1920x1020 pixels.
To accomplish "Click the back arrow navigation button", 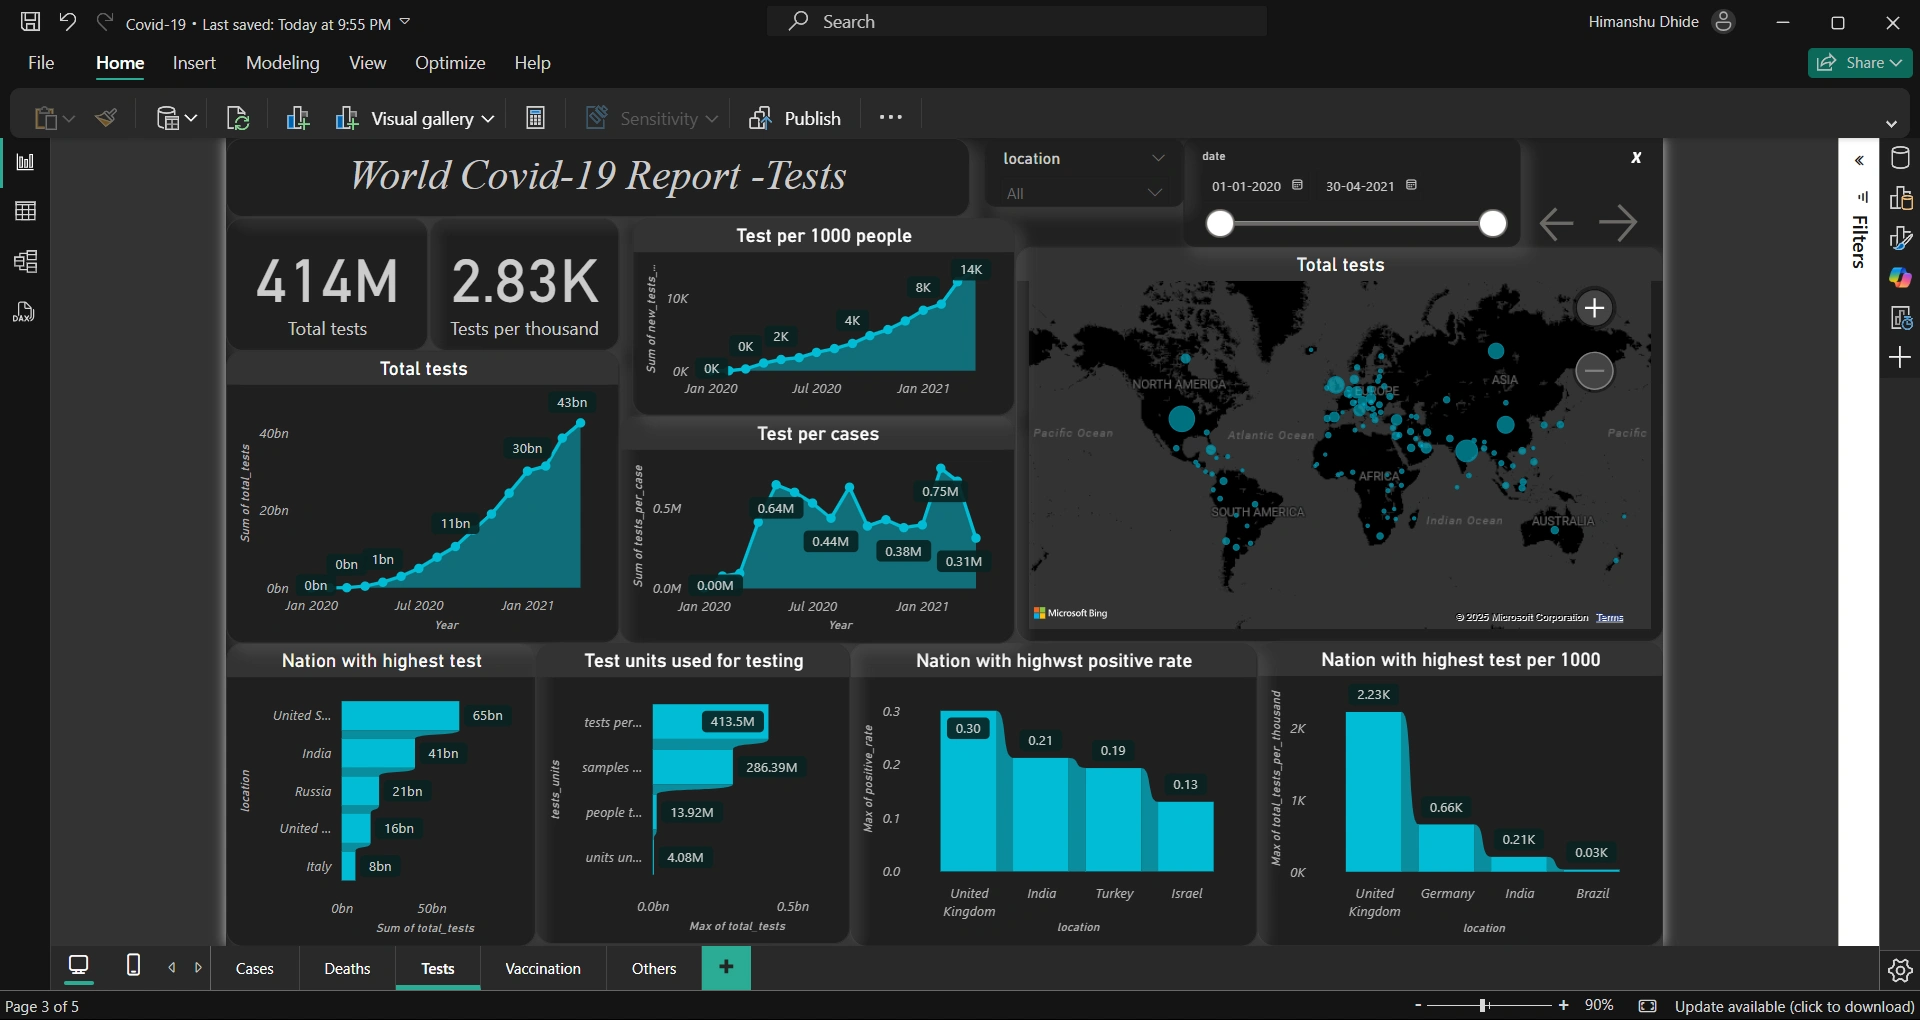I will 1556,223.
